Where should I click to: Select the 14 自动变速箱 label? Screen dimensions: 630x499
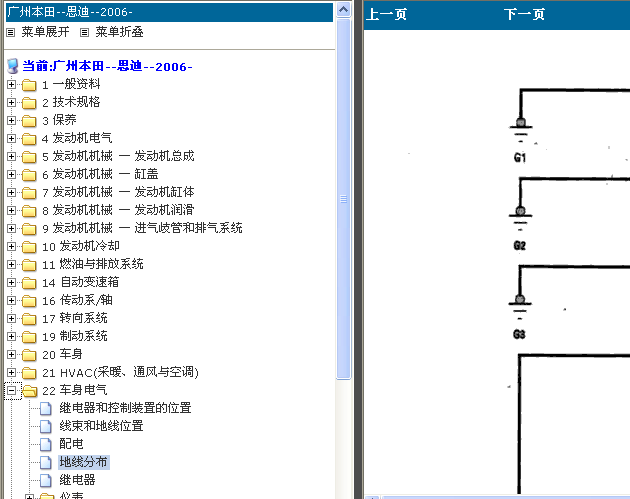click(81, 283)
